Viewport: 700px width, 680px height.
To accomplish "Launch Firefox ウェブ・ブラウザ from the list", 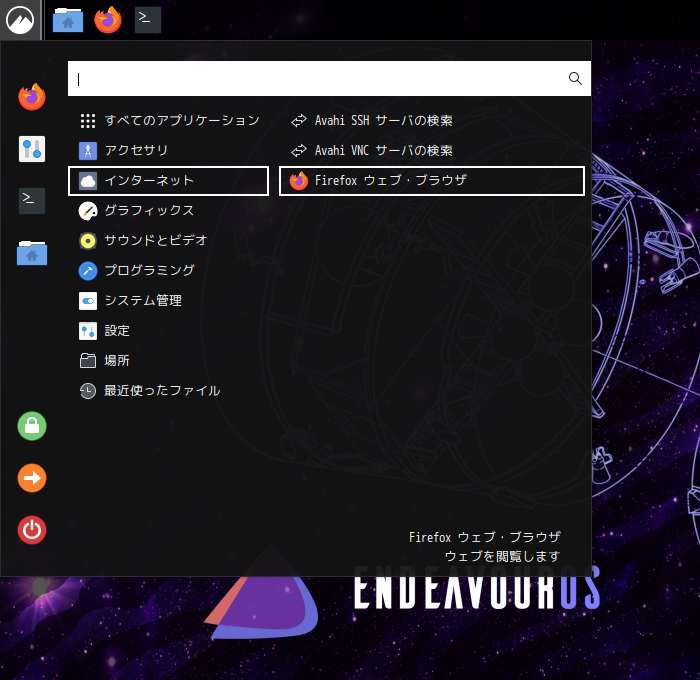I will coord(432,181).
